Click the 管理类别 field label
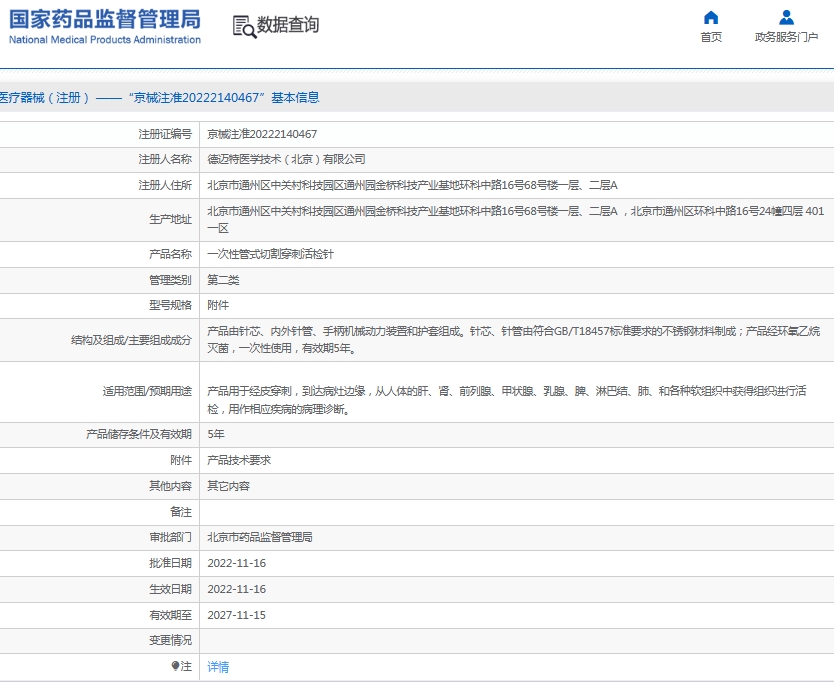 (170, 280)
